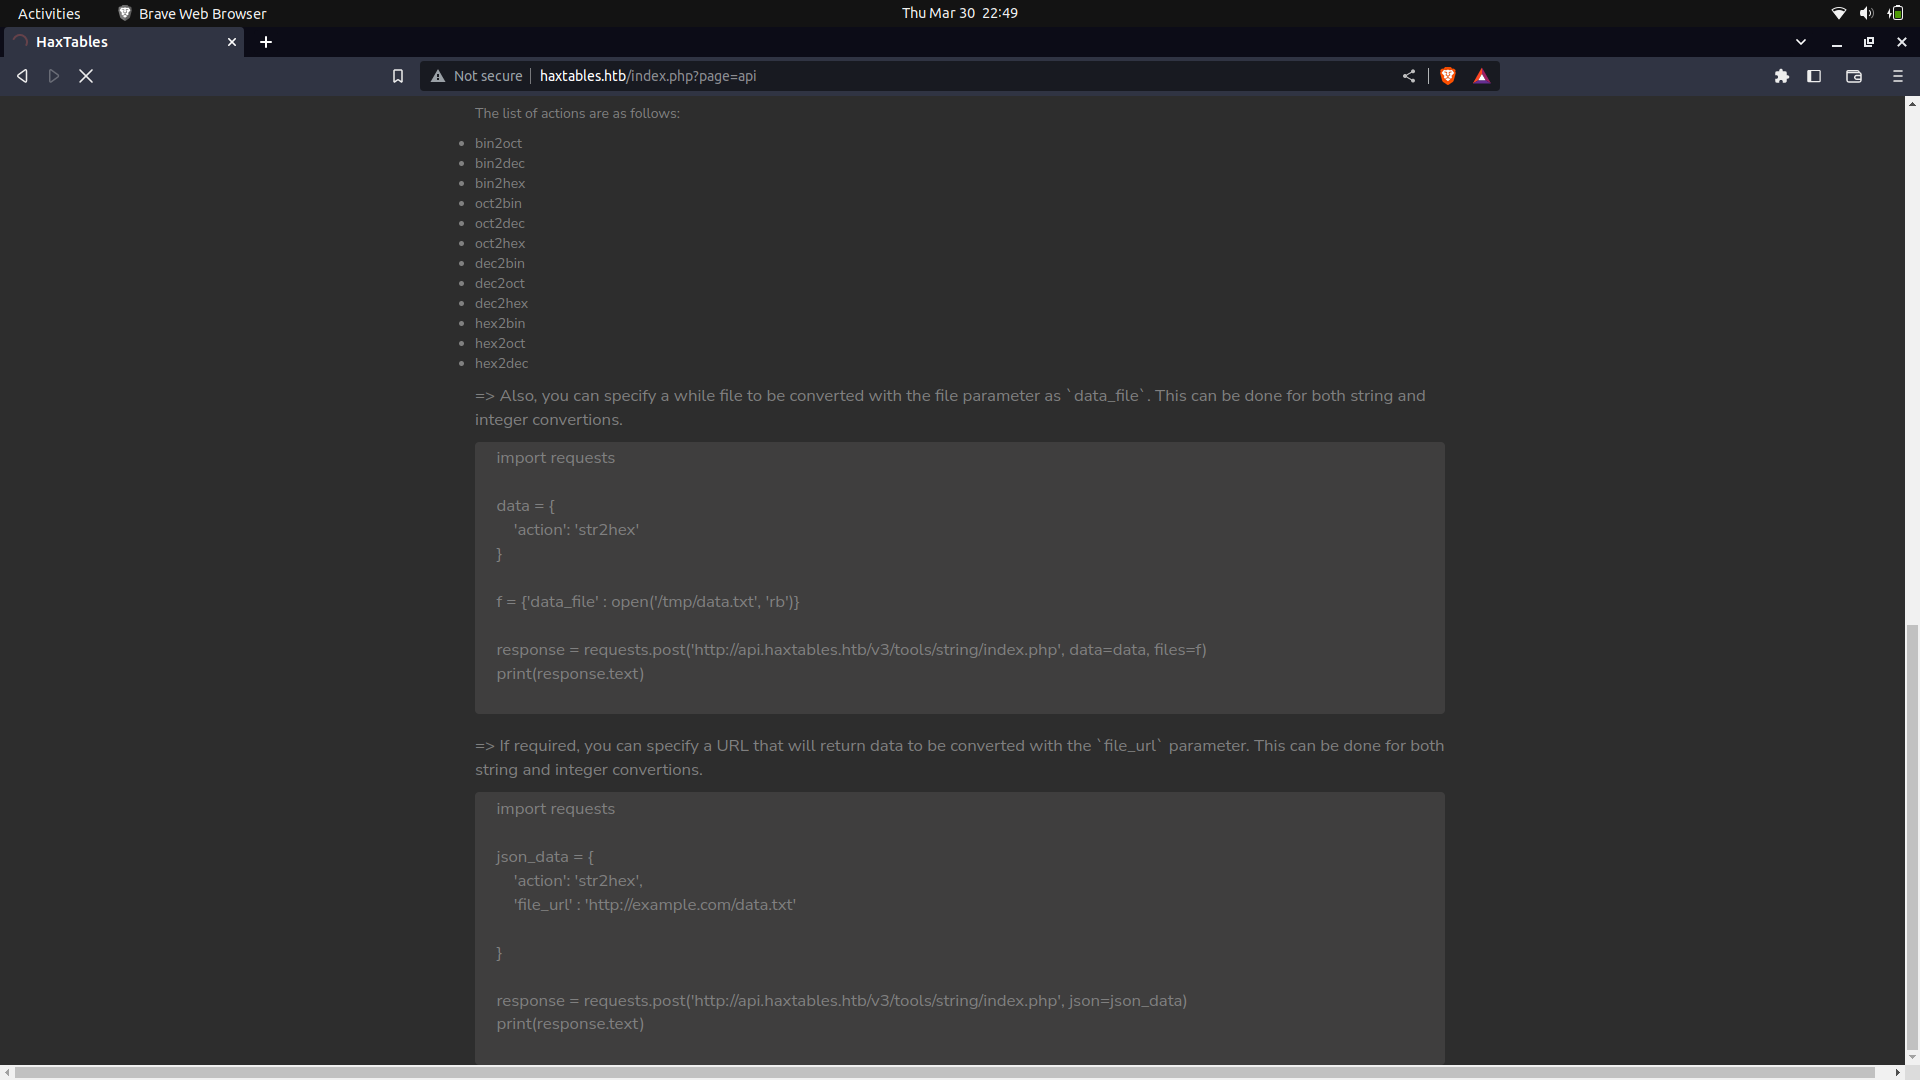Viewport: 1920px width, 1080px height.
Task: Open the Activities overview
Action: click(x=48, y=13)
